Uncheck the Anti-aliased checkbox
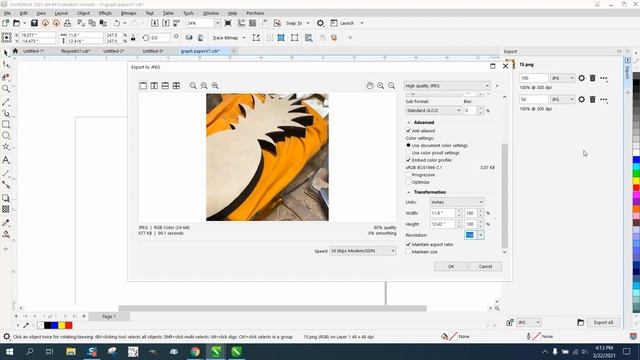 click(x=408, y=131)
